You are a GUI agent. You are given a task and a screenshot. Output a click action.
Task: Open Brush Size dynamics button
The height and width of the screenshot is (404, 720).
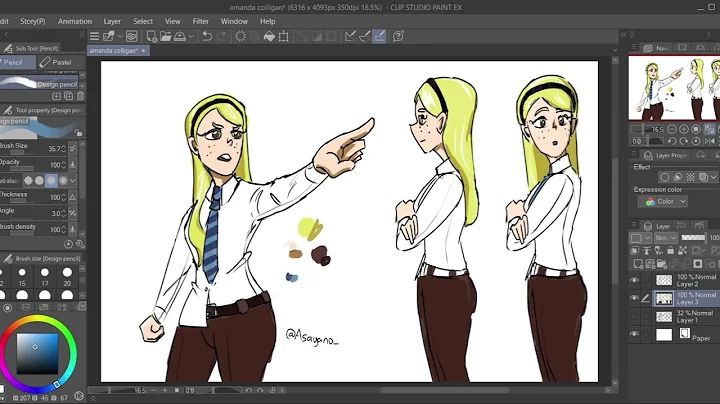73,148
